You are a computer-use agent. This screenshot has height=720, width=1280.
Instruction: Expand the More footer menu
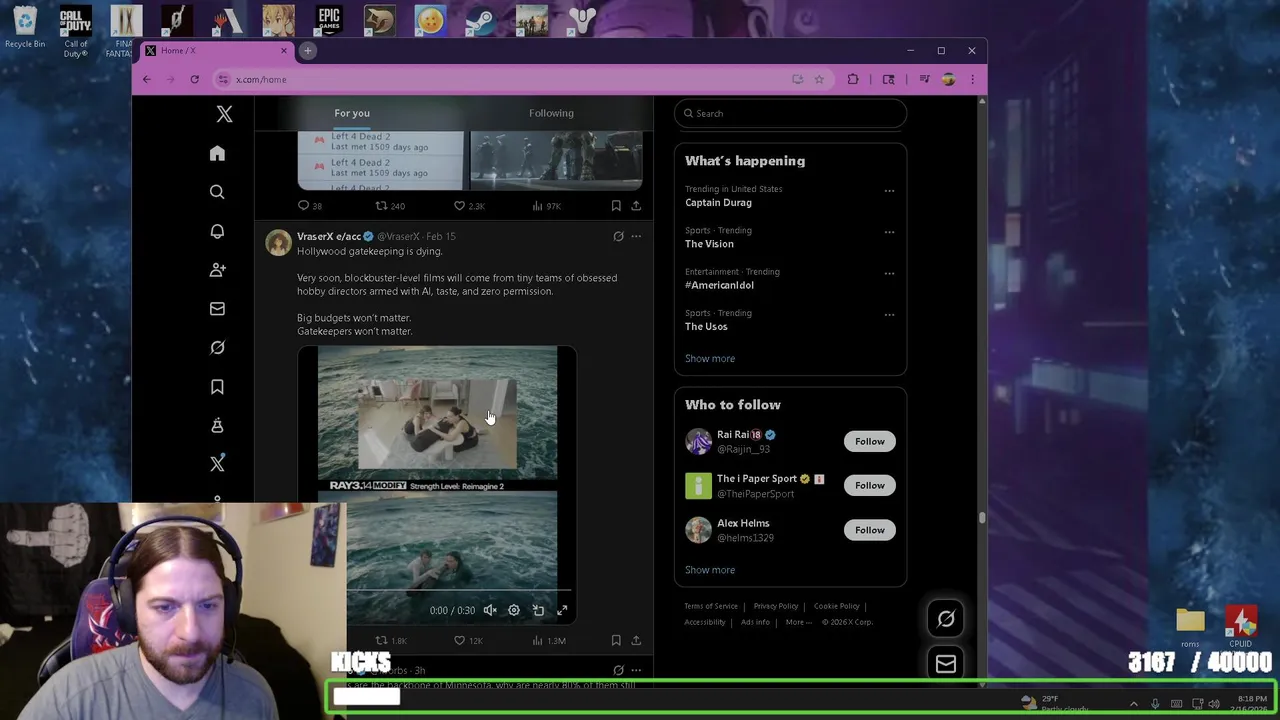coord(798,622)
